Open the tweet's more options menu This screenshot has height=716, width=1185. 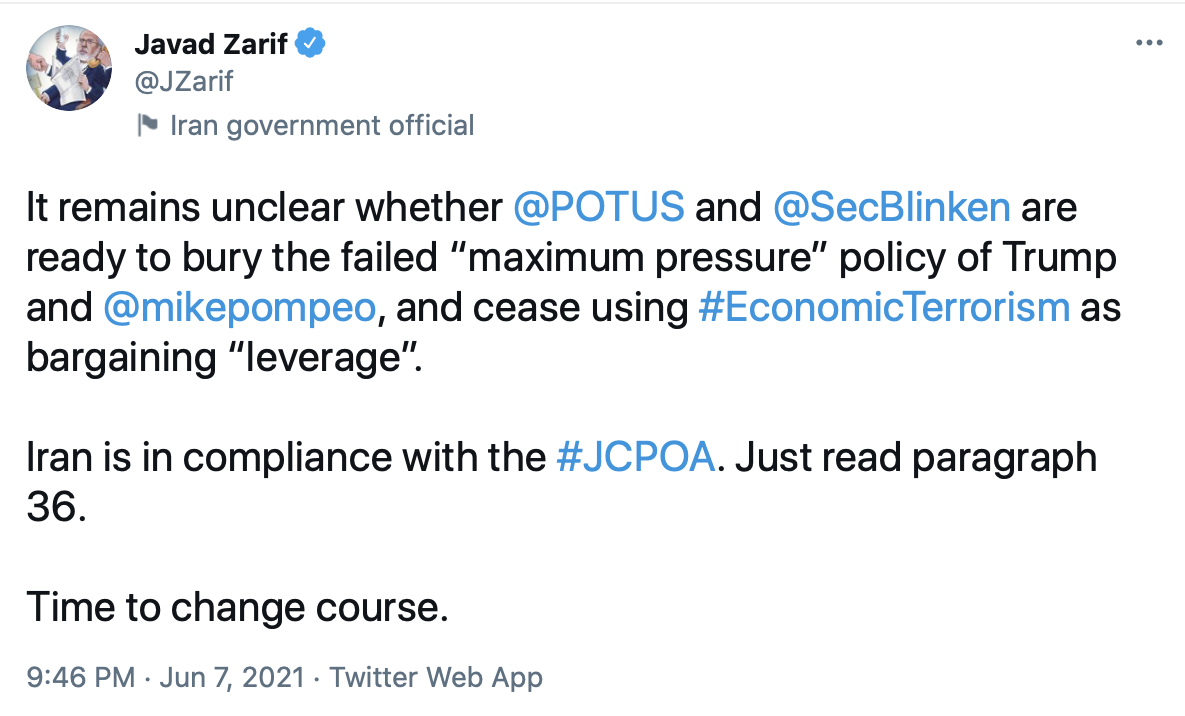(x=1149, y=44)
